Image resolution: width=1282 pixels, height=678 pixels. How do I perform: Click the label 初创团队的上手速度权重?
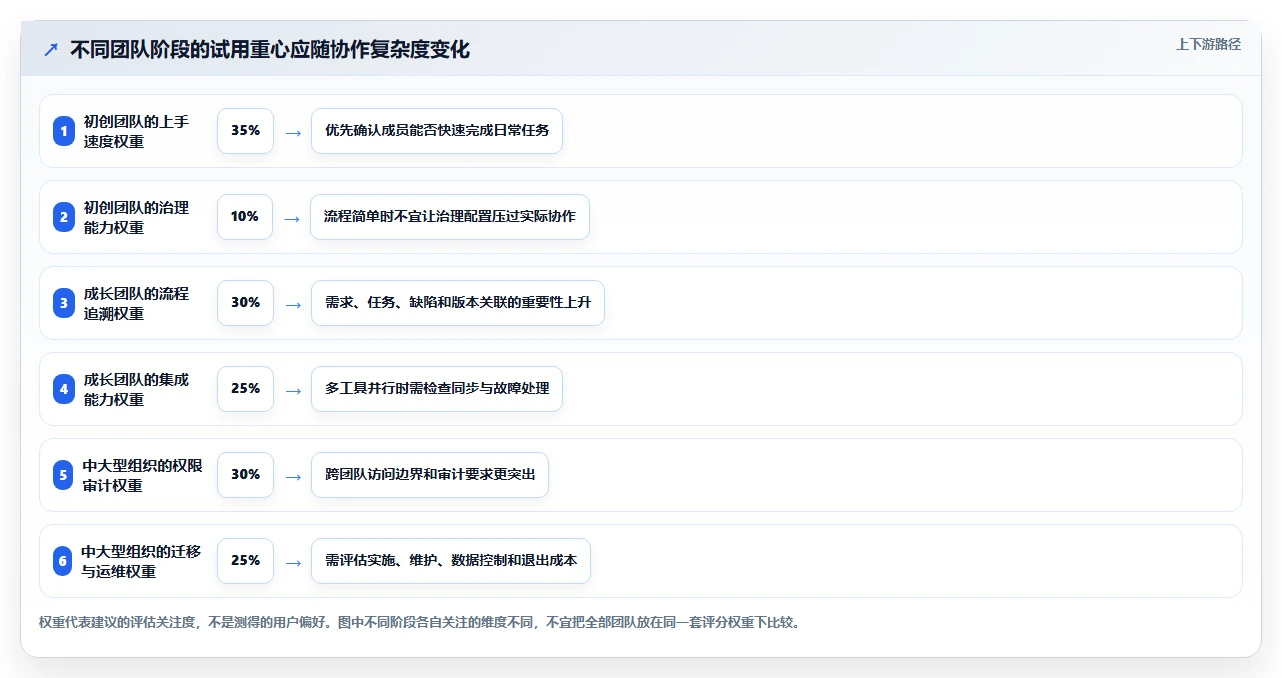pos(136,131)
